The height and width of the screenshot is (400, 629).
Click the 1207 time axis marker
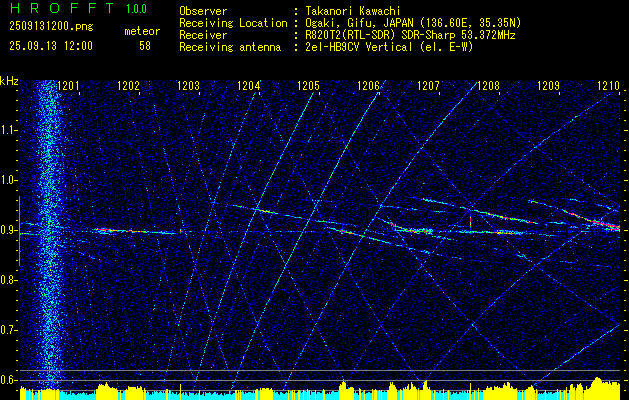tap(428, 85)
